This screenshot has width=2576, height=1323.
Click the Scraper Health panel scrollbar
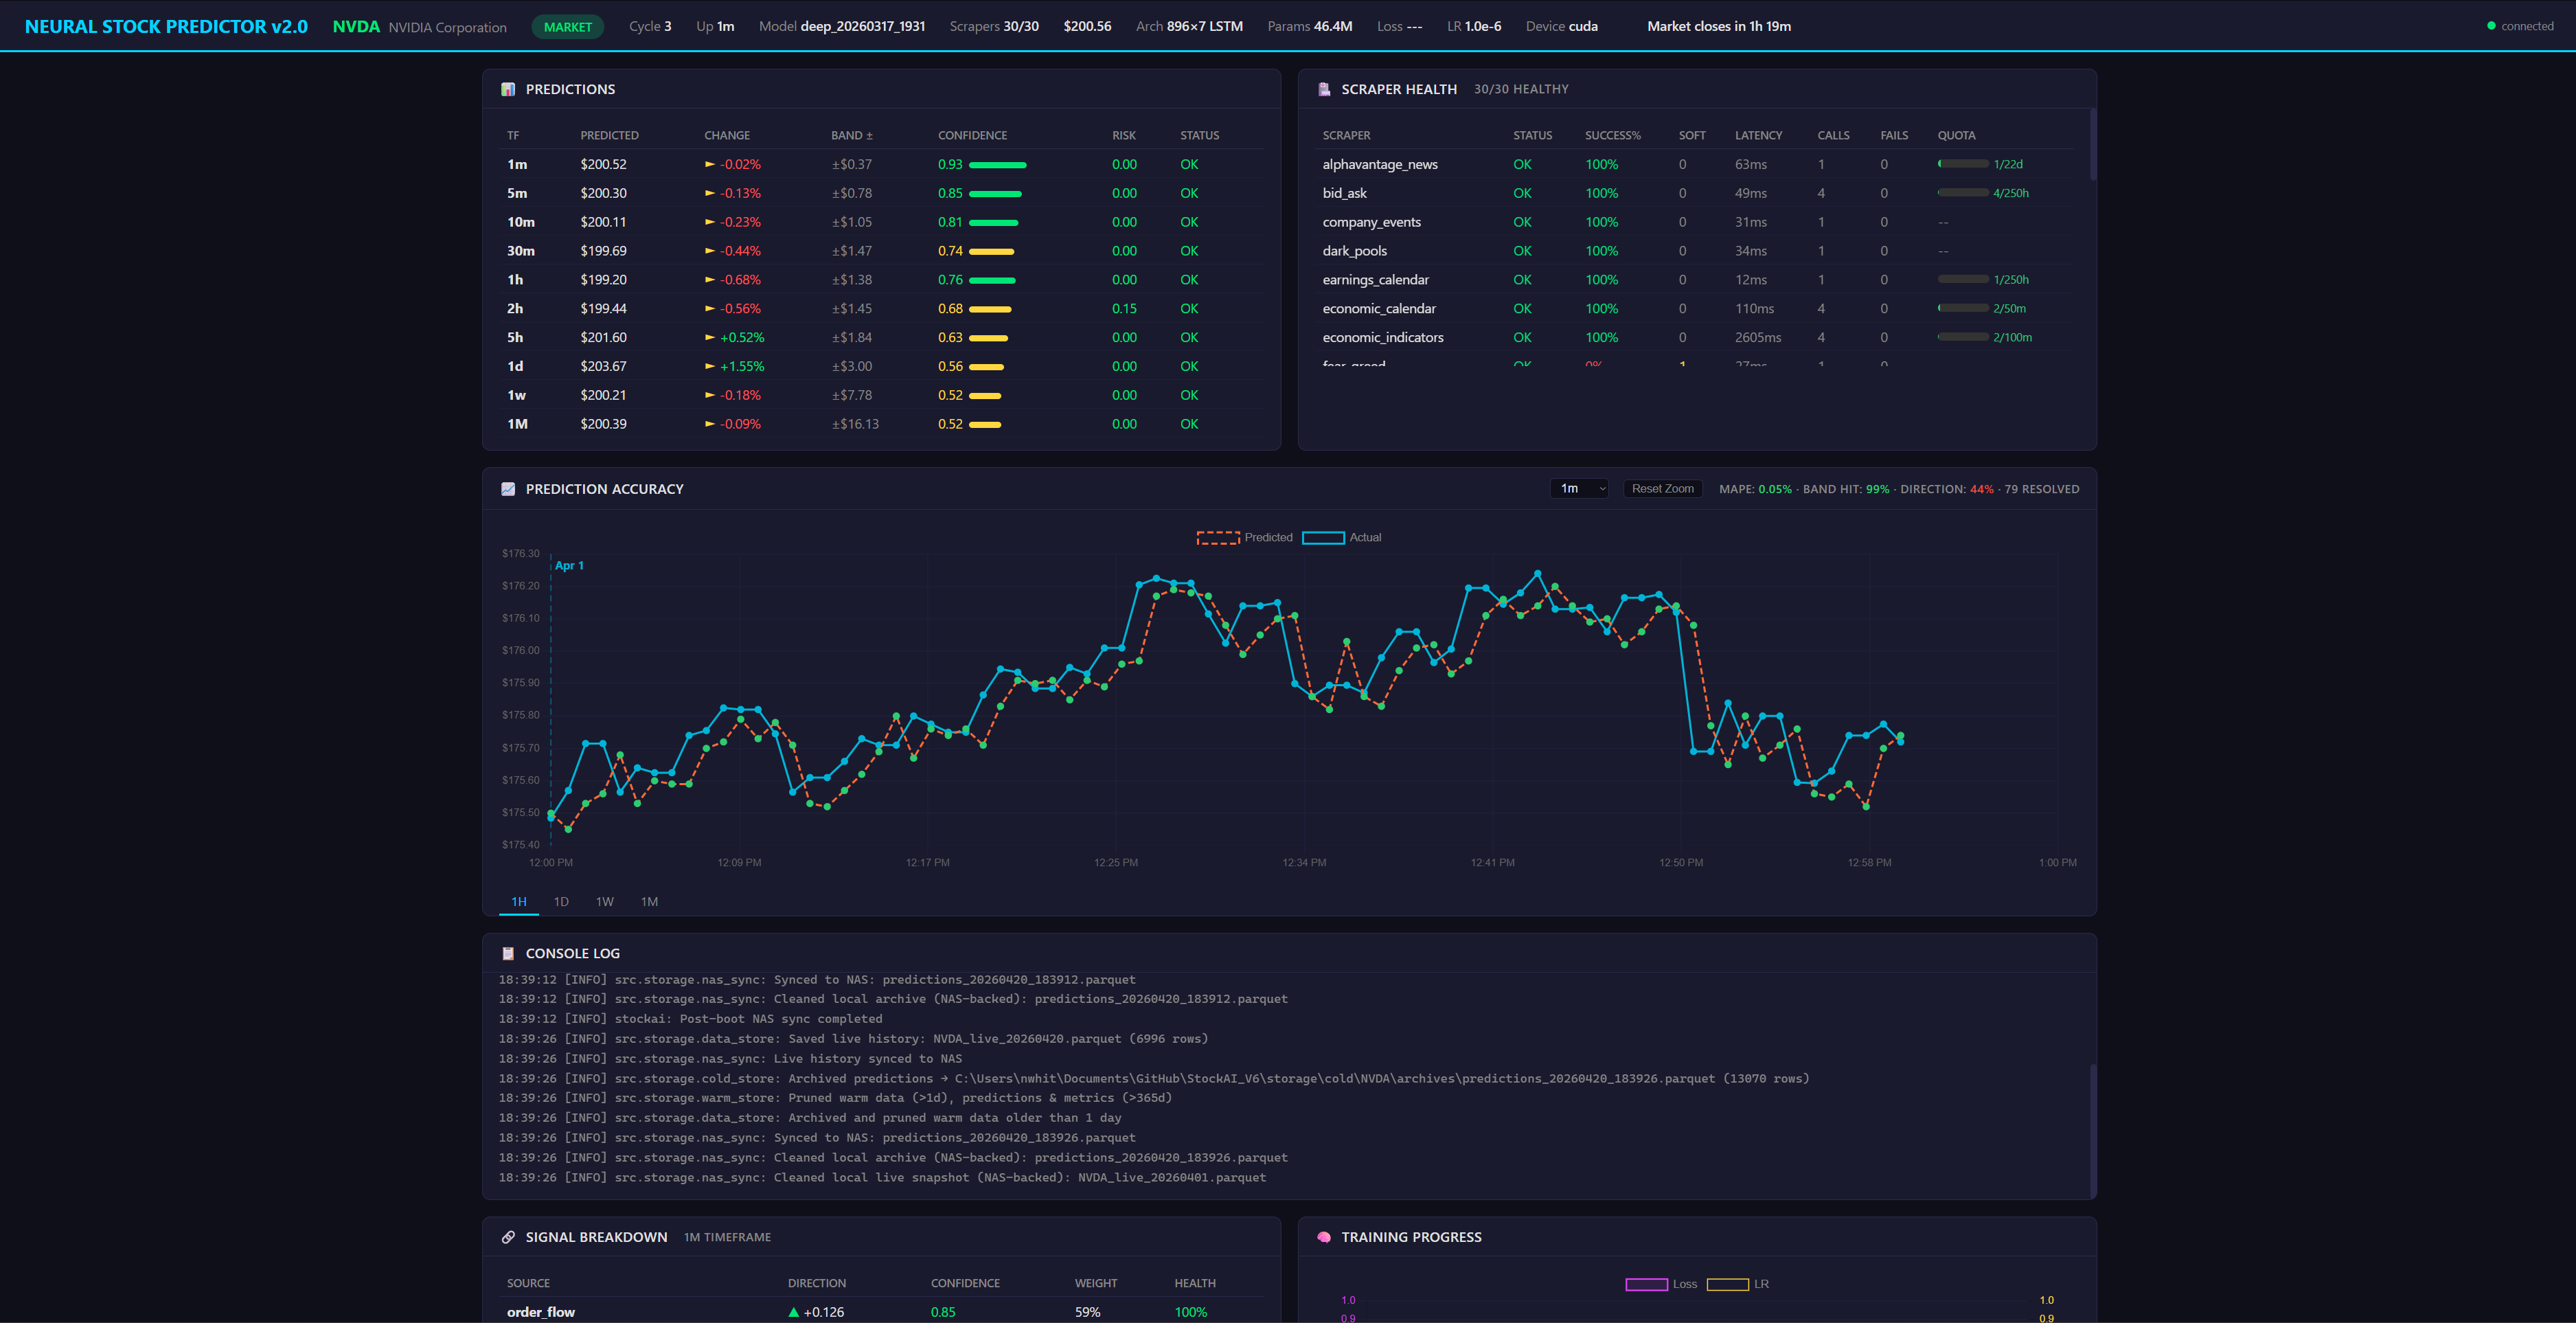point(2092,145)
